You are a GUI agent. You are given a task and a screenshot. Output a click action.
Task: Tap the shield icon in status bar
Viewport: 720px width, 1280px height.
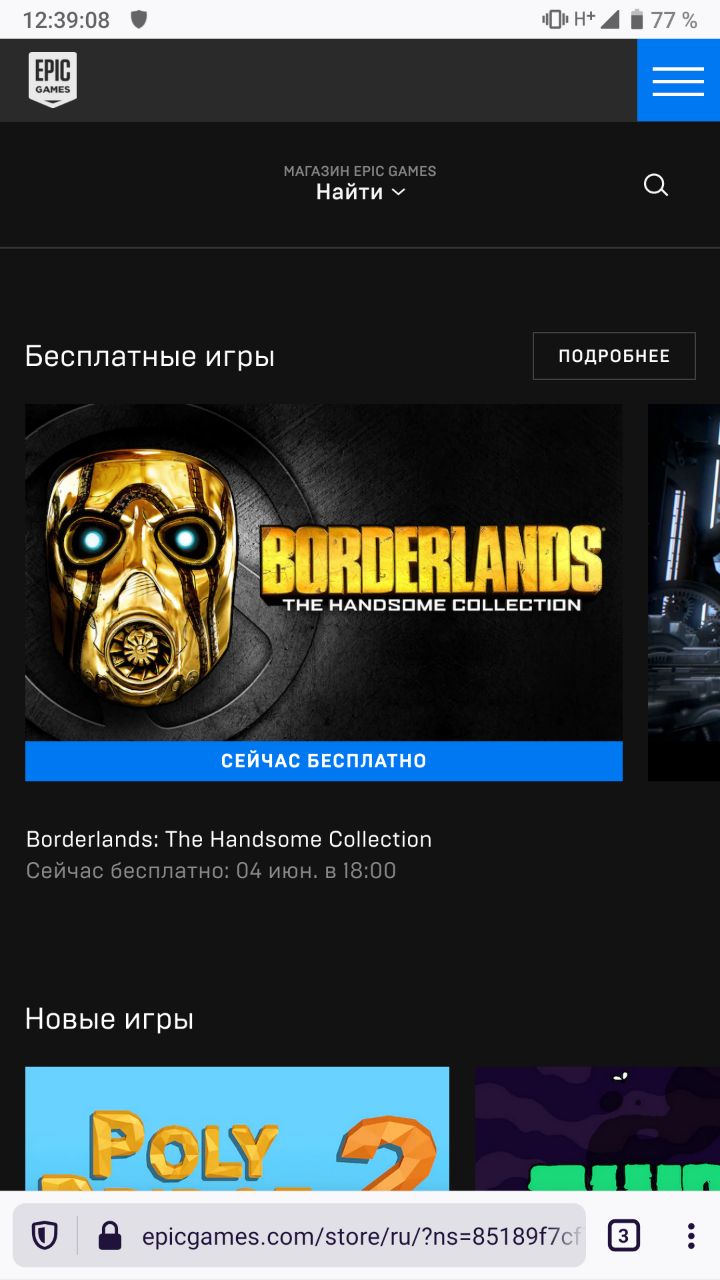pos(139,19)
